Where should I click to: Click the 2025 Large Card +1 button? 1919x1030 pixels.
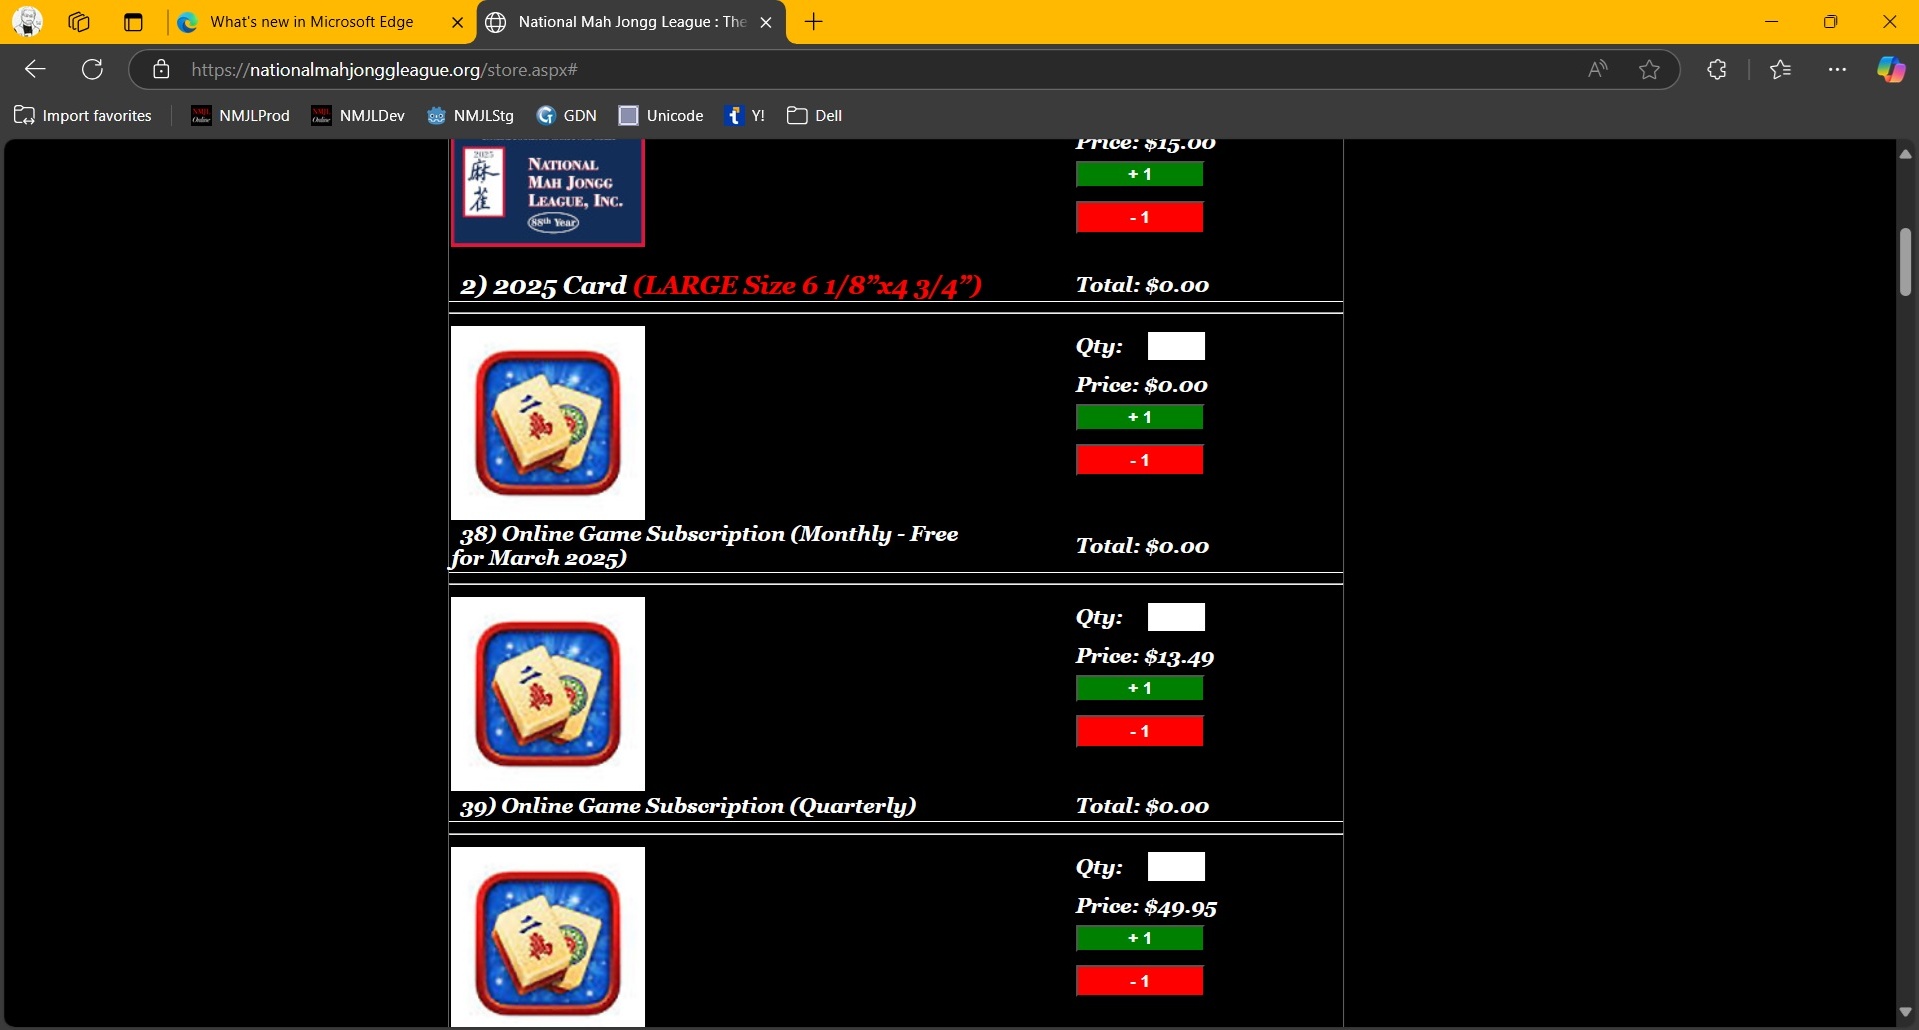[1139, 174]
